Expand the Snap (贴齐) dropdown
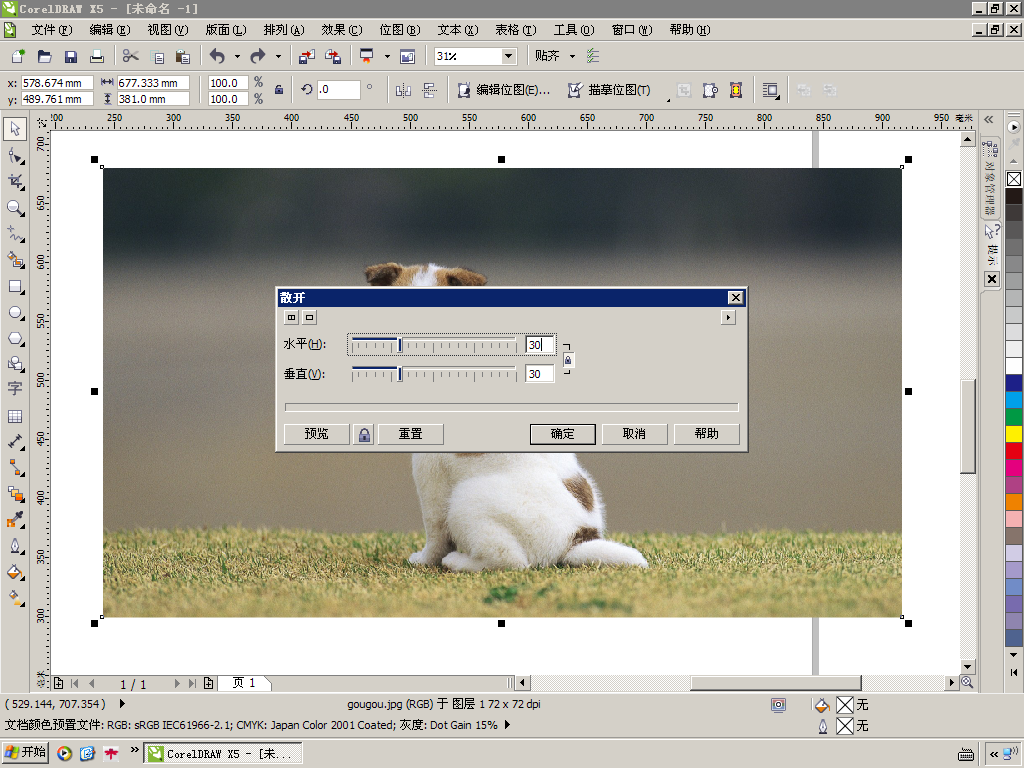The width and height of the screenshot is (1024, 768). 573,56
